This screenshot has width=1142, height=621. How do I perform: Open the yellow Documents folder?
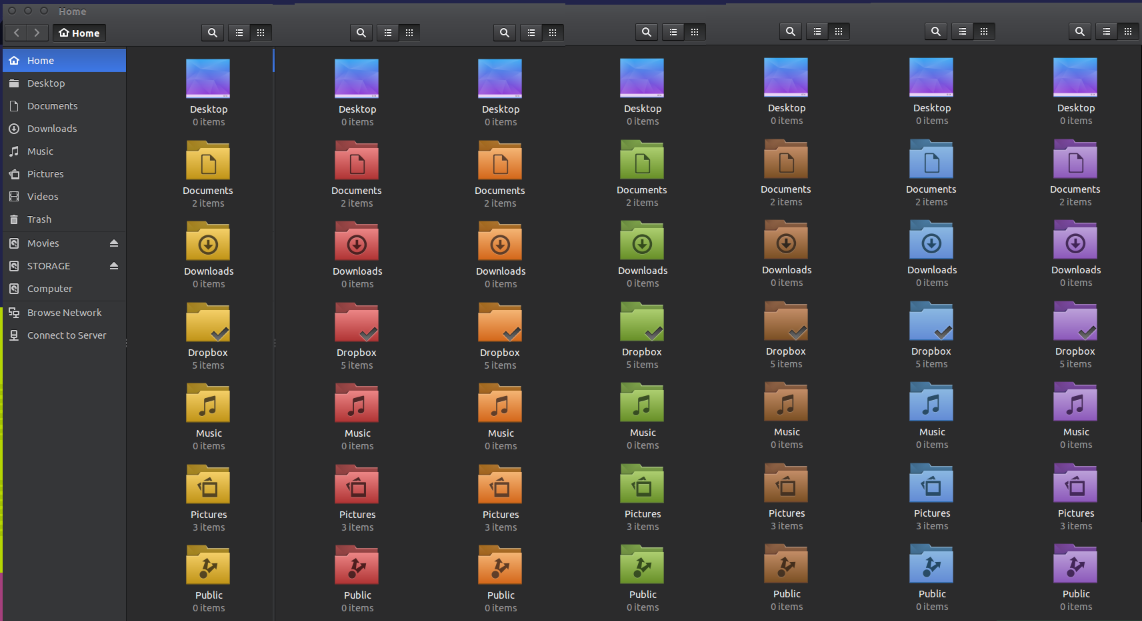(208, 161)
